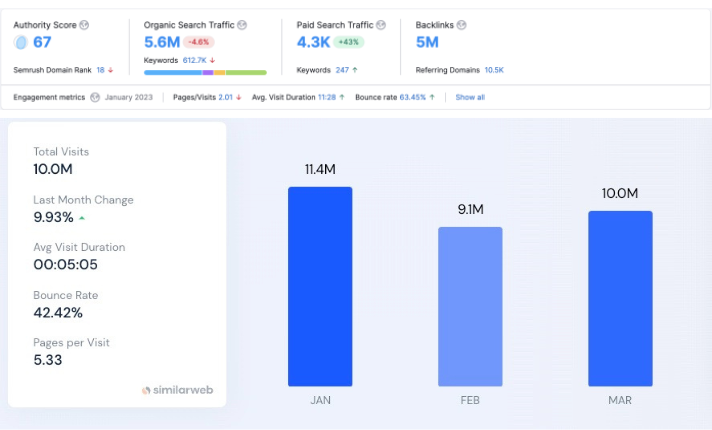Click the 11.4M label above January bar

tap(320, 169)
